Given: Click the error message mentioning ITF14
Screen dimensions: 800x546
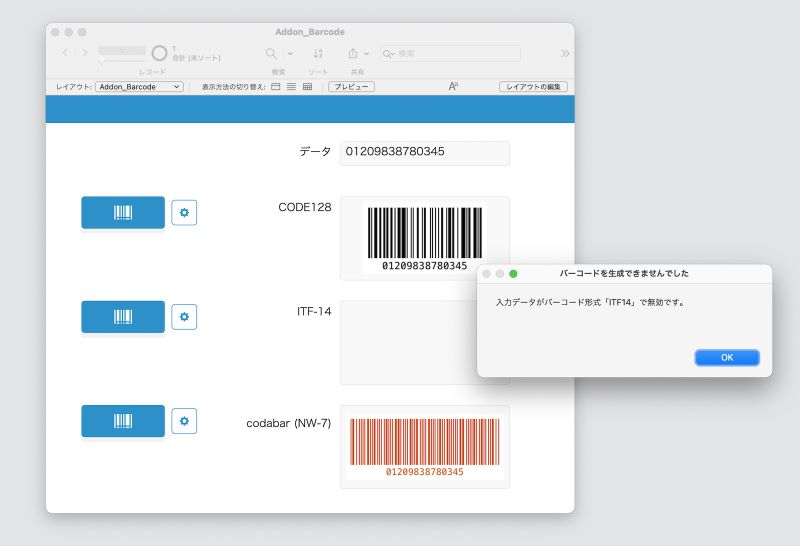Looking at the screenshot, I should [x=590, y=302].
